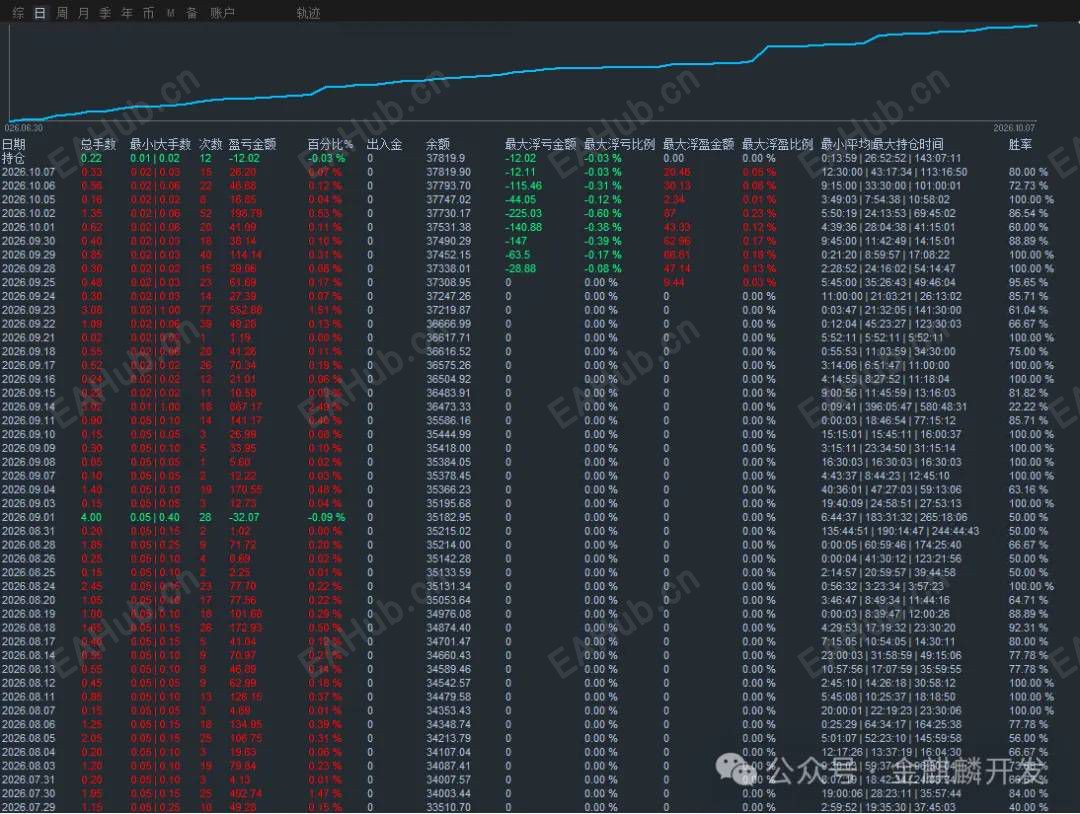Click the 胜率 win rate column header
This screenshot has height=814, width=1080.
(x=1020, y=144)
